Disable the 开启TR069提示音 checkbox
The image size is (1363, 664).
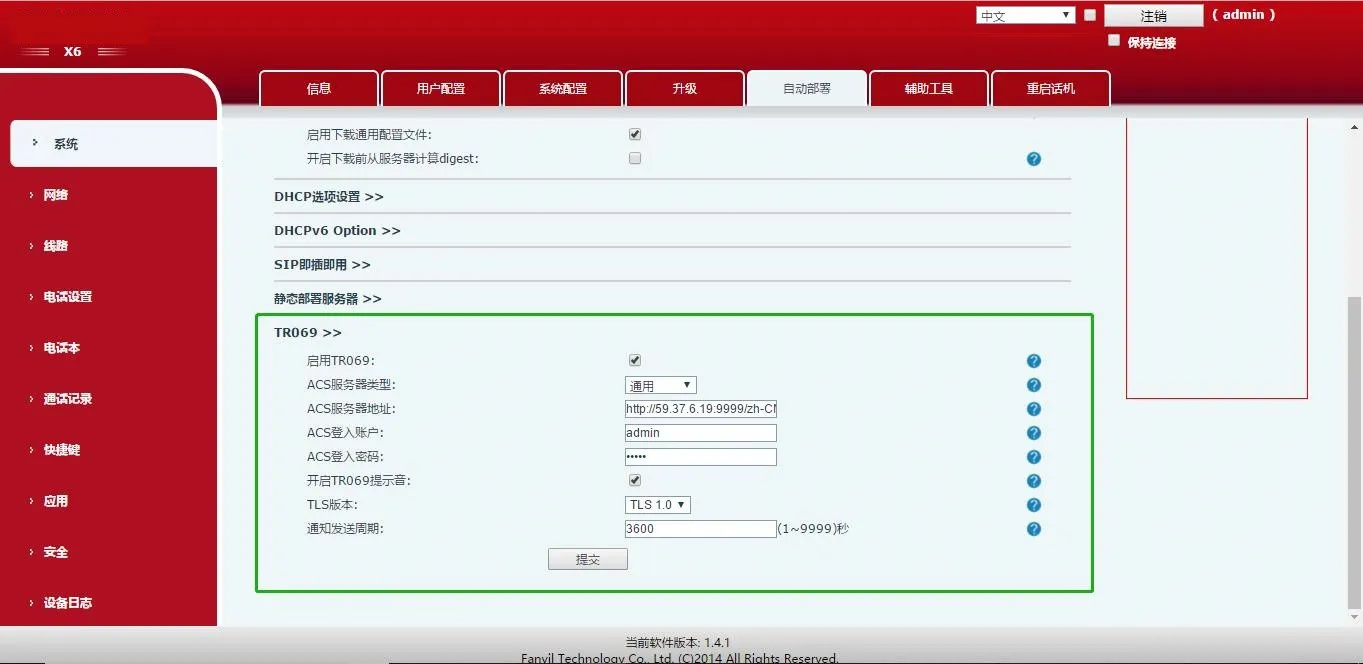tap(635, 480)
